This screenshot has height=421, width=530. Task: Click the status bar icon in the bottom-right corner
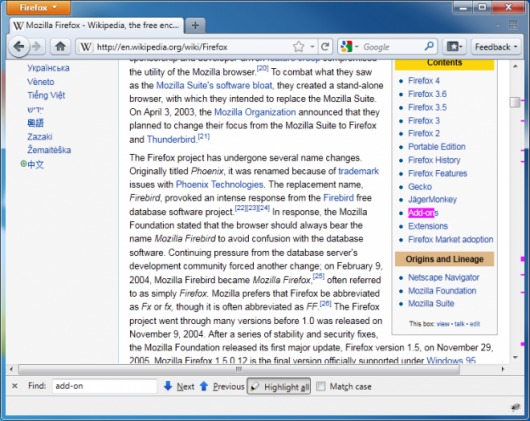[x=515, y=407]
